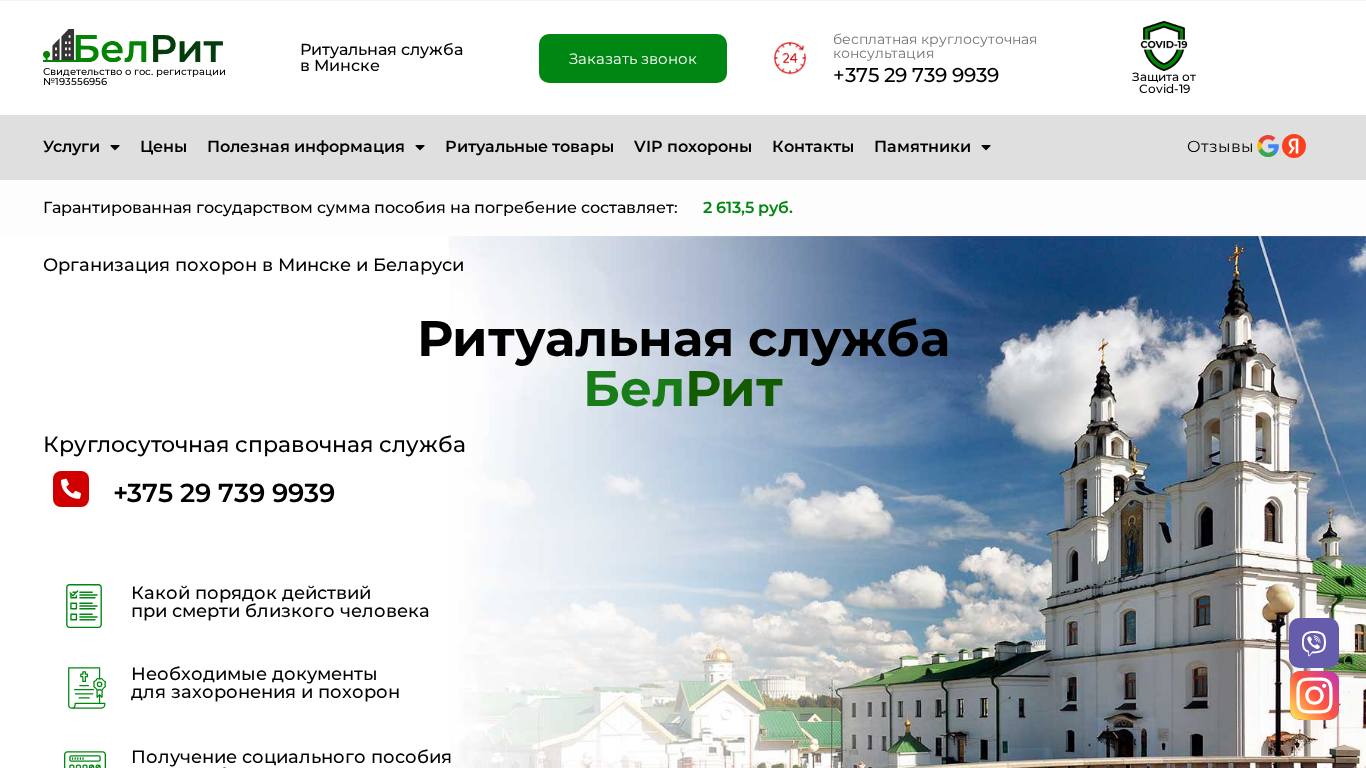This screenshot has width=1366, height=768.
Task: Click the Ритуальная служба в Минске text
Action: pyautogui.click(x=382, y=58)
